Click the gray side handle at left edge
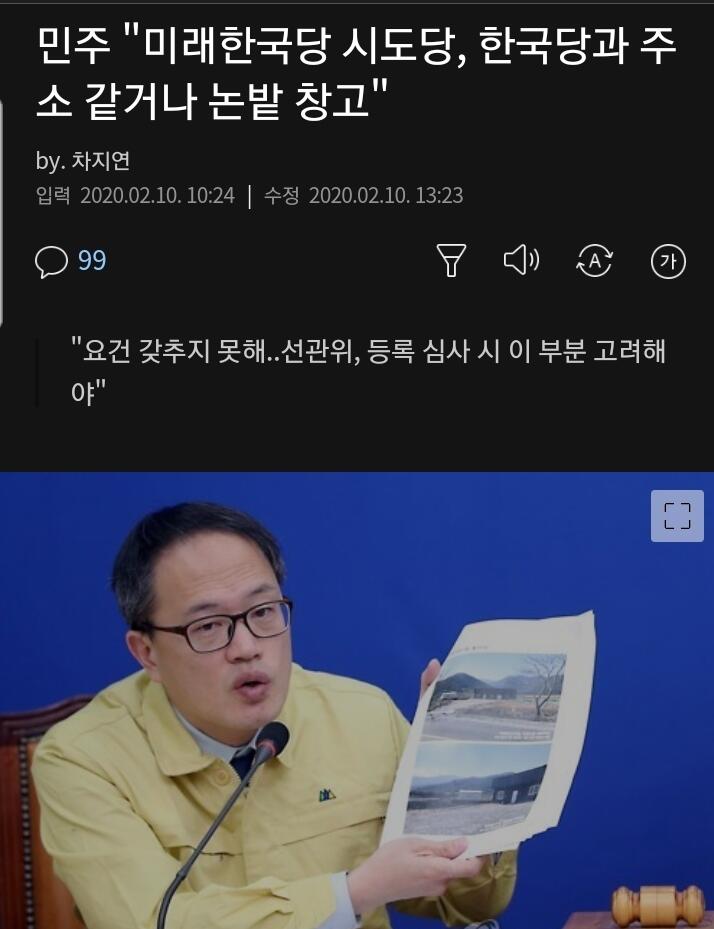The image size is (714, 929). (x=2, y=213)
